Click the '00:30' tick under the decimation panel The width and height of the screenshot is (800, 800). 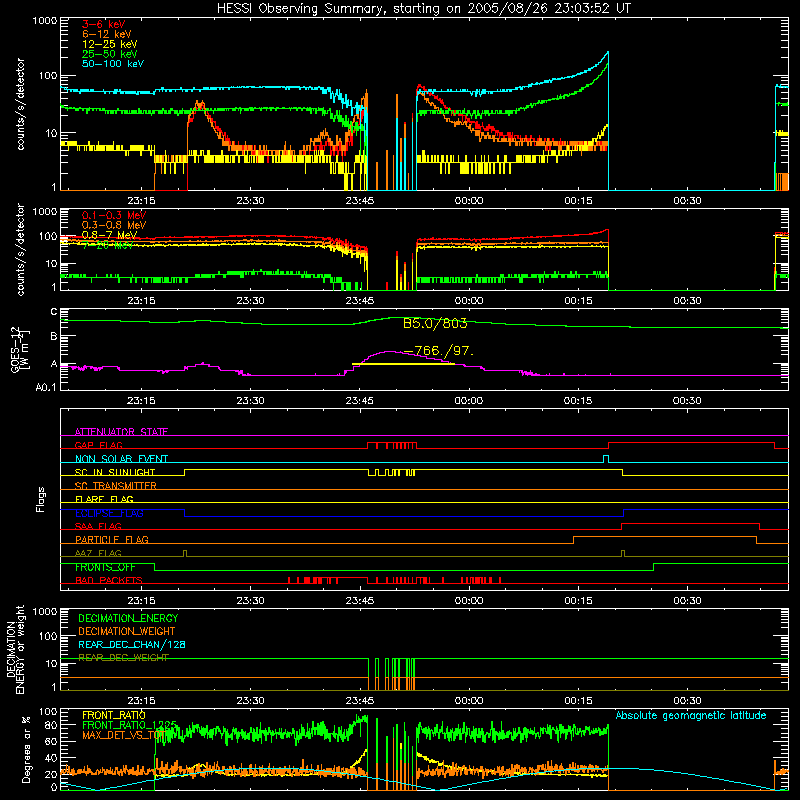[687, 701]
